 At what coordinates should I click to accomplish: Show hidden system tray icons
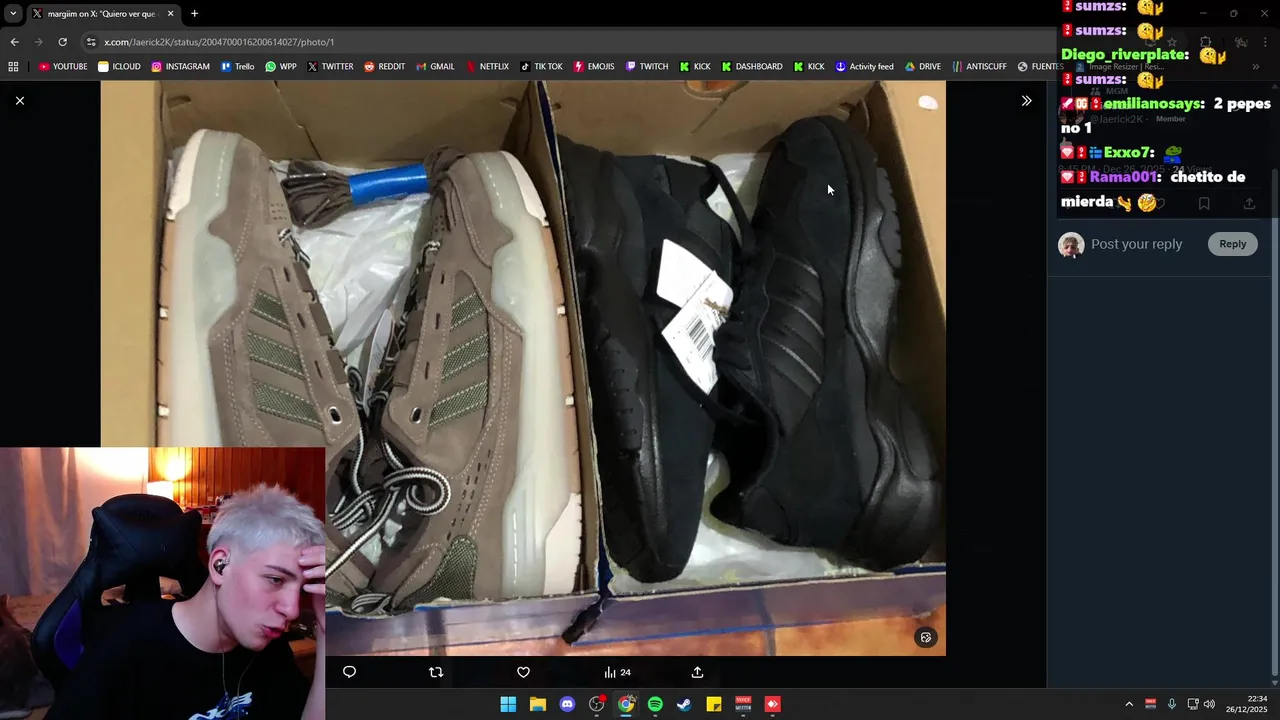click(1129, 704)
